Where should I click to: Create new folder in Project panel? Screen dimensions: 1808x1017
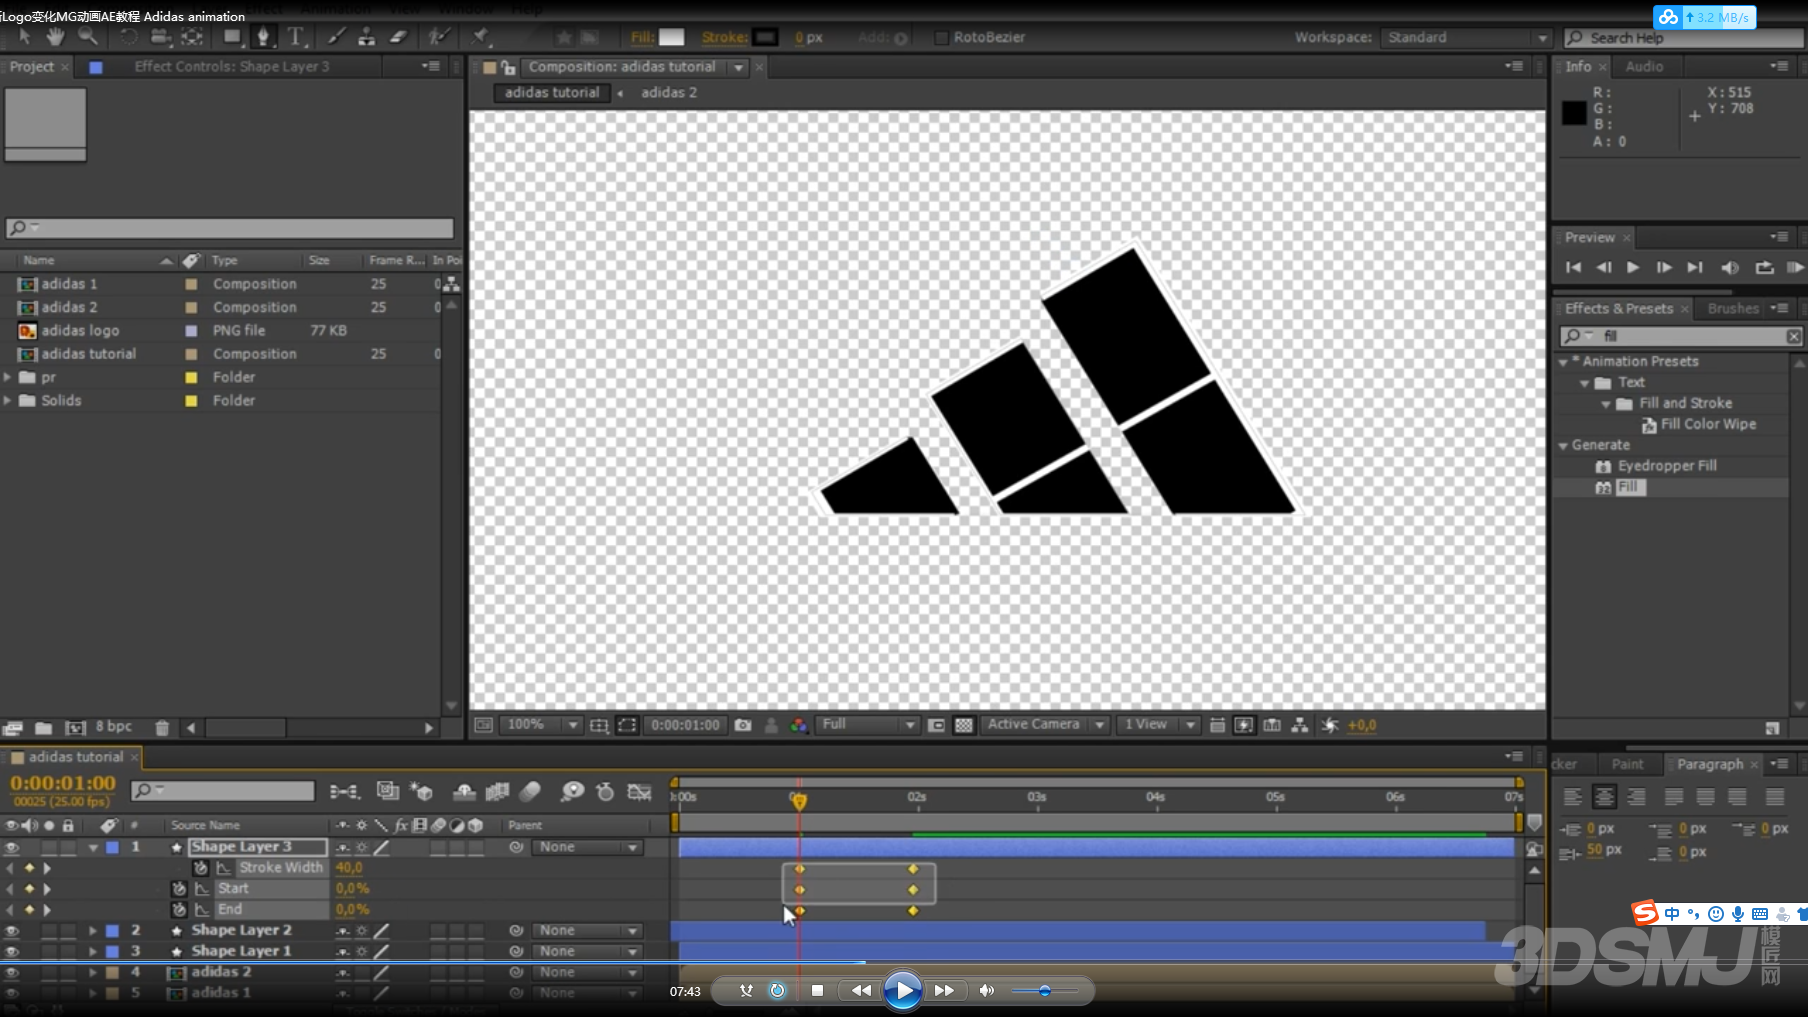click(x=43, y=728)
